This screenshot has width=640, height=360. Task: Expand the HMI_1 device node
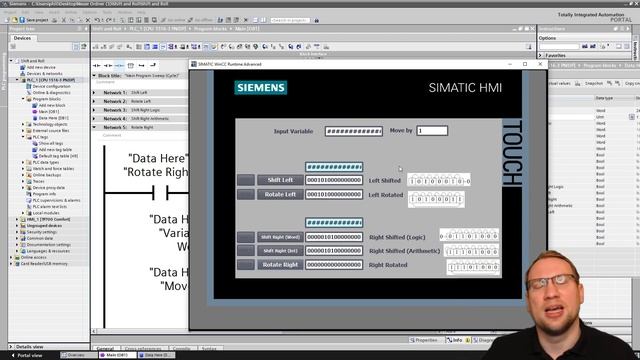click(x=17, y=219)
